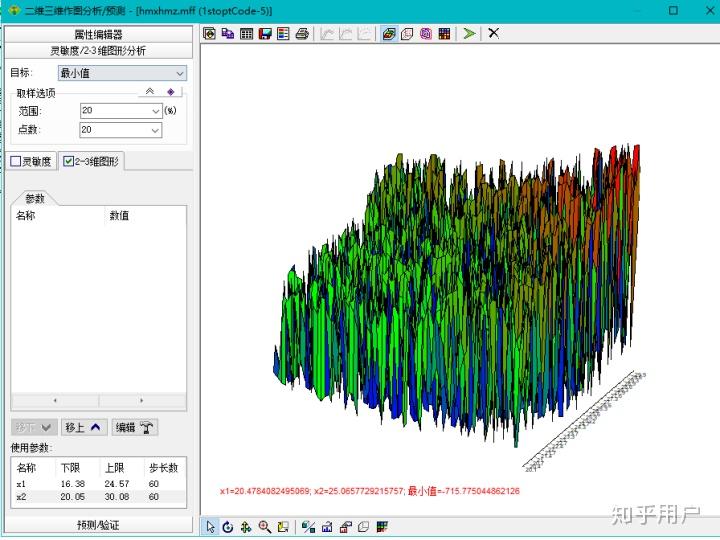Open the 预测/验证 panel header
720x540 pixels.
point(98,525)
